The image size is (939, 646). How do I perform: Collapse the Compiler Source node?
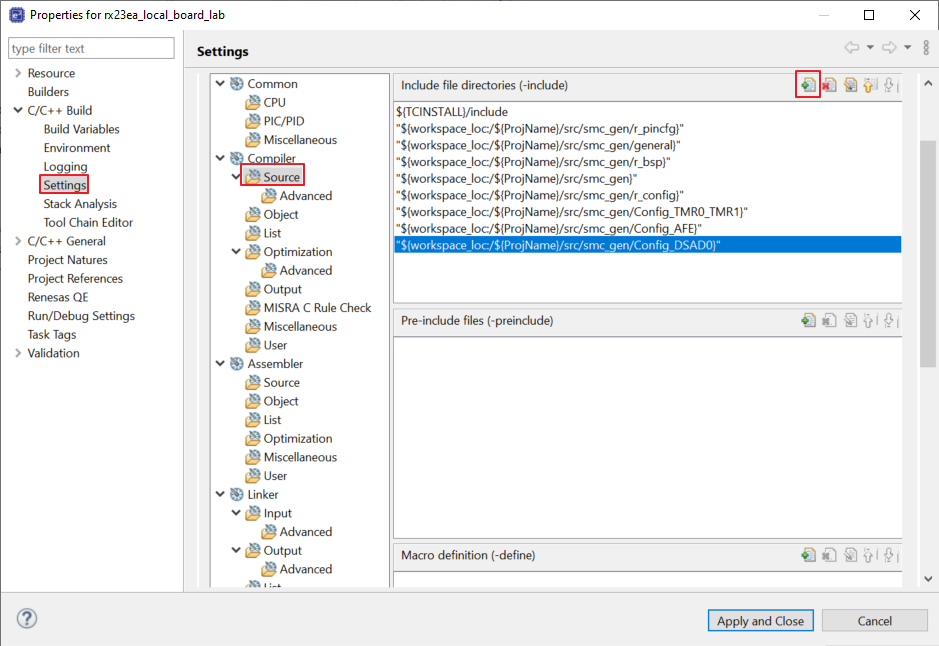click(x=236, y=177)
